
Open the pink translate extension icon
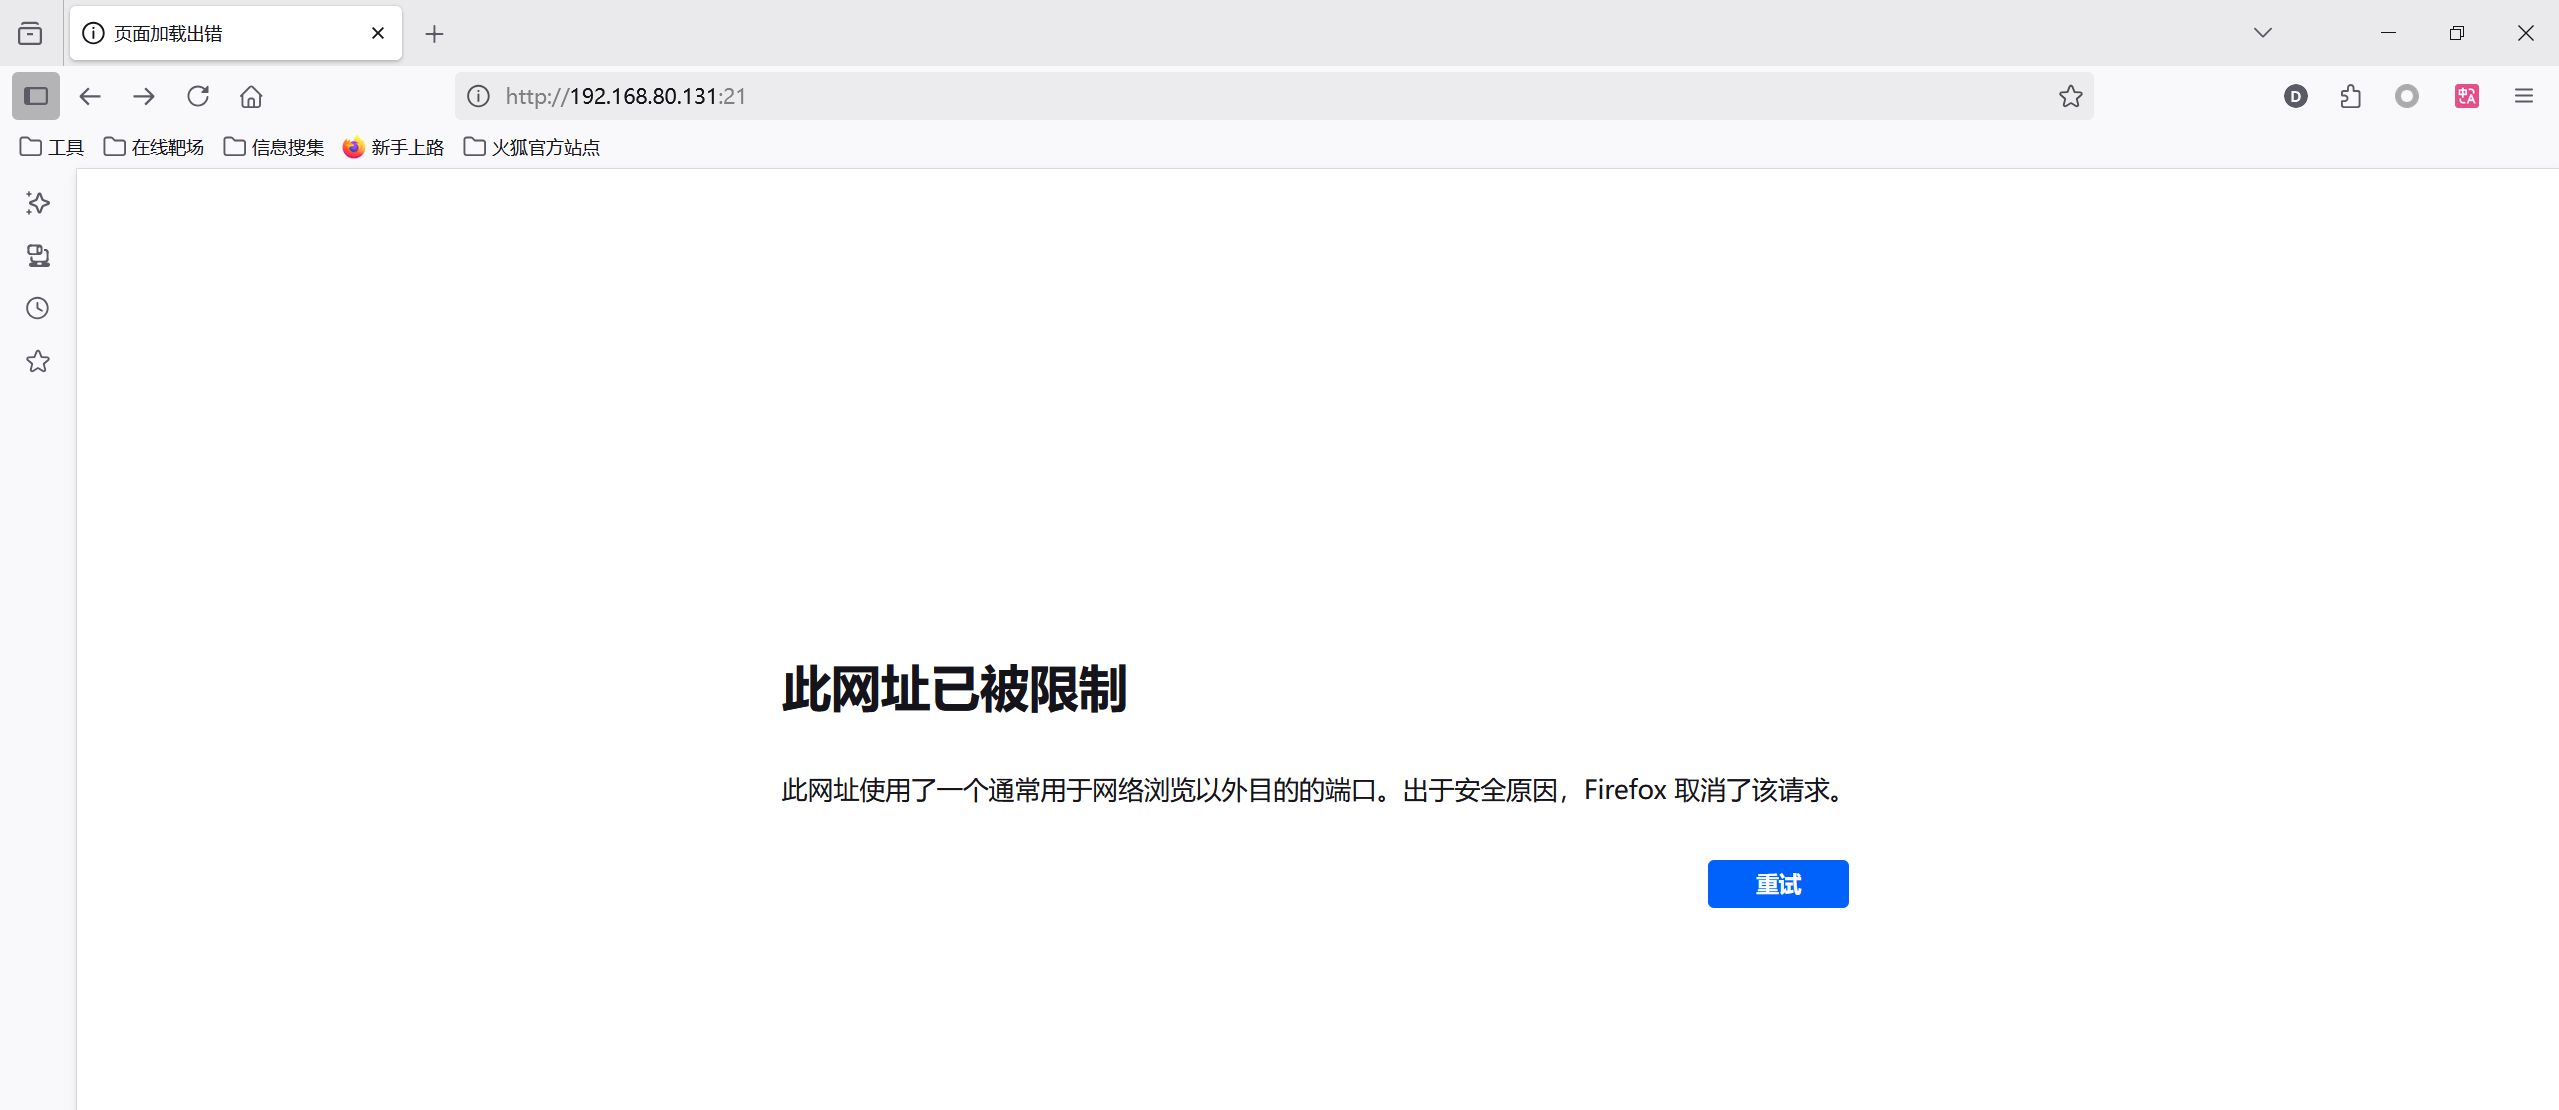click(2467, 96)
